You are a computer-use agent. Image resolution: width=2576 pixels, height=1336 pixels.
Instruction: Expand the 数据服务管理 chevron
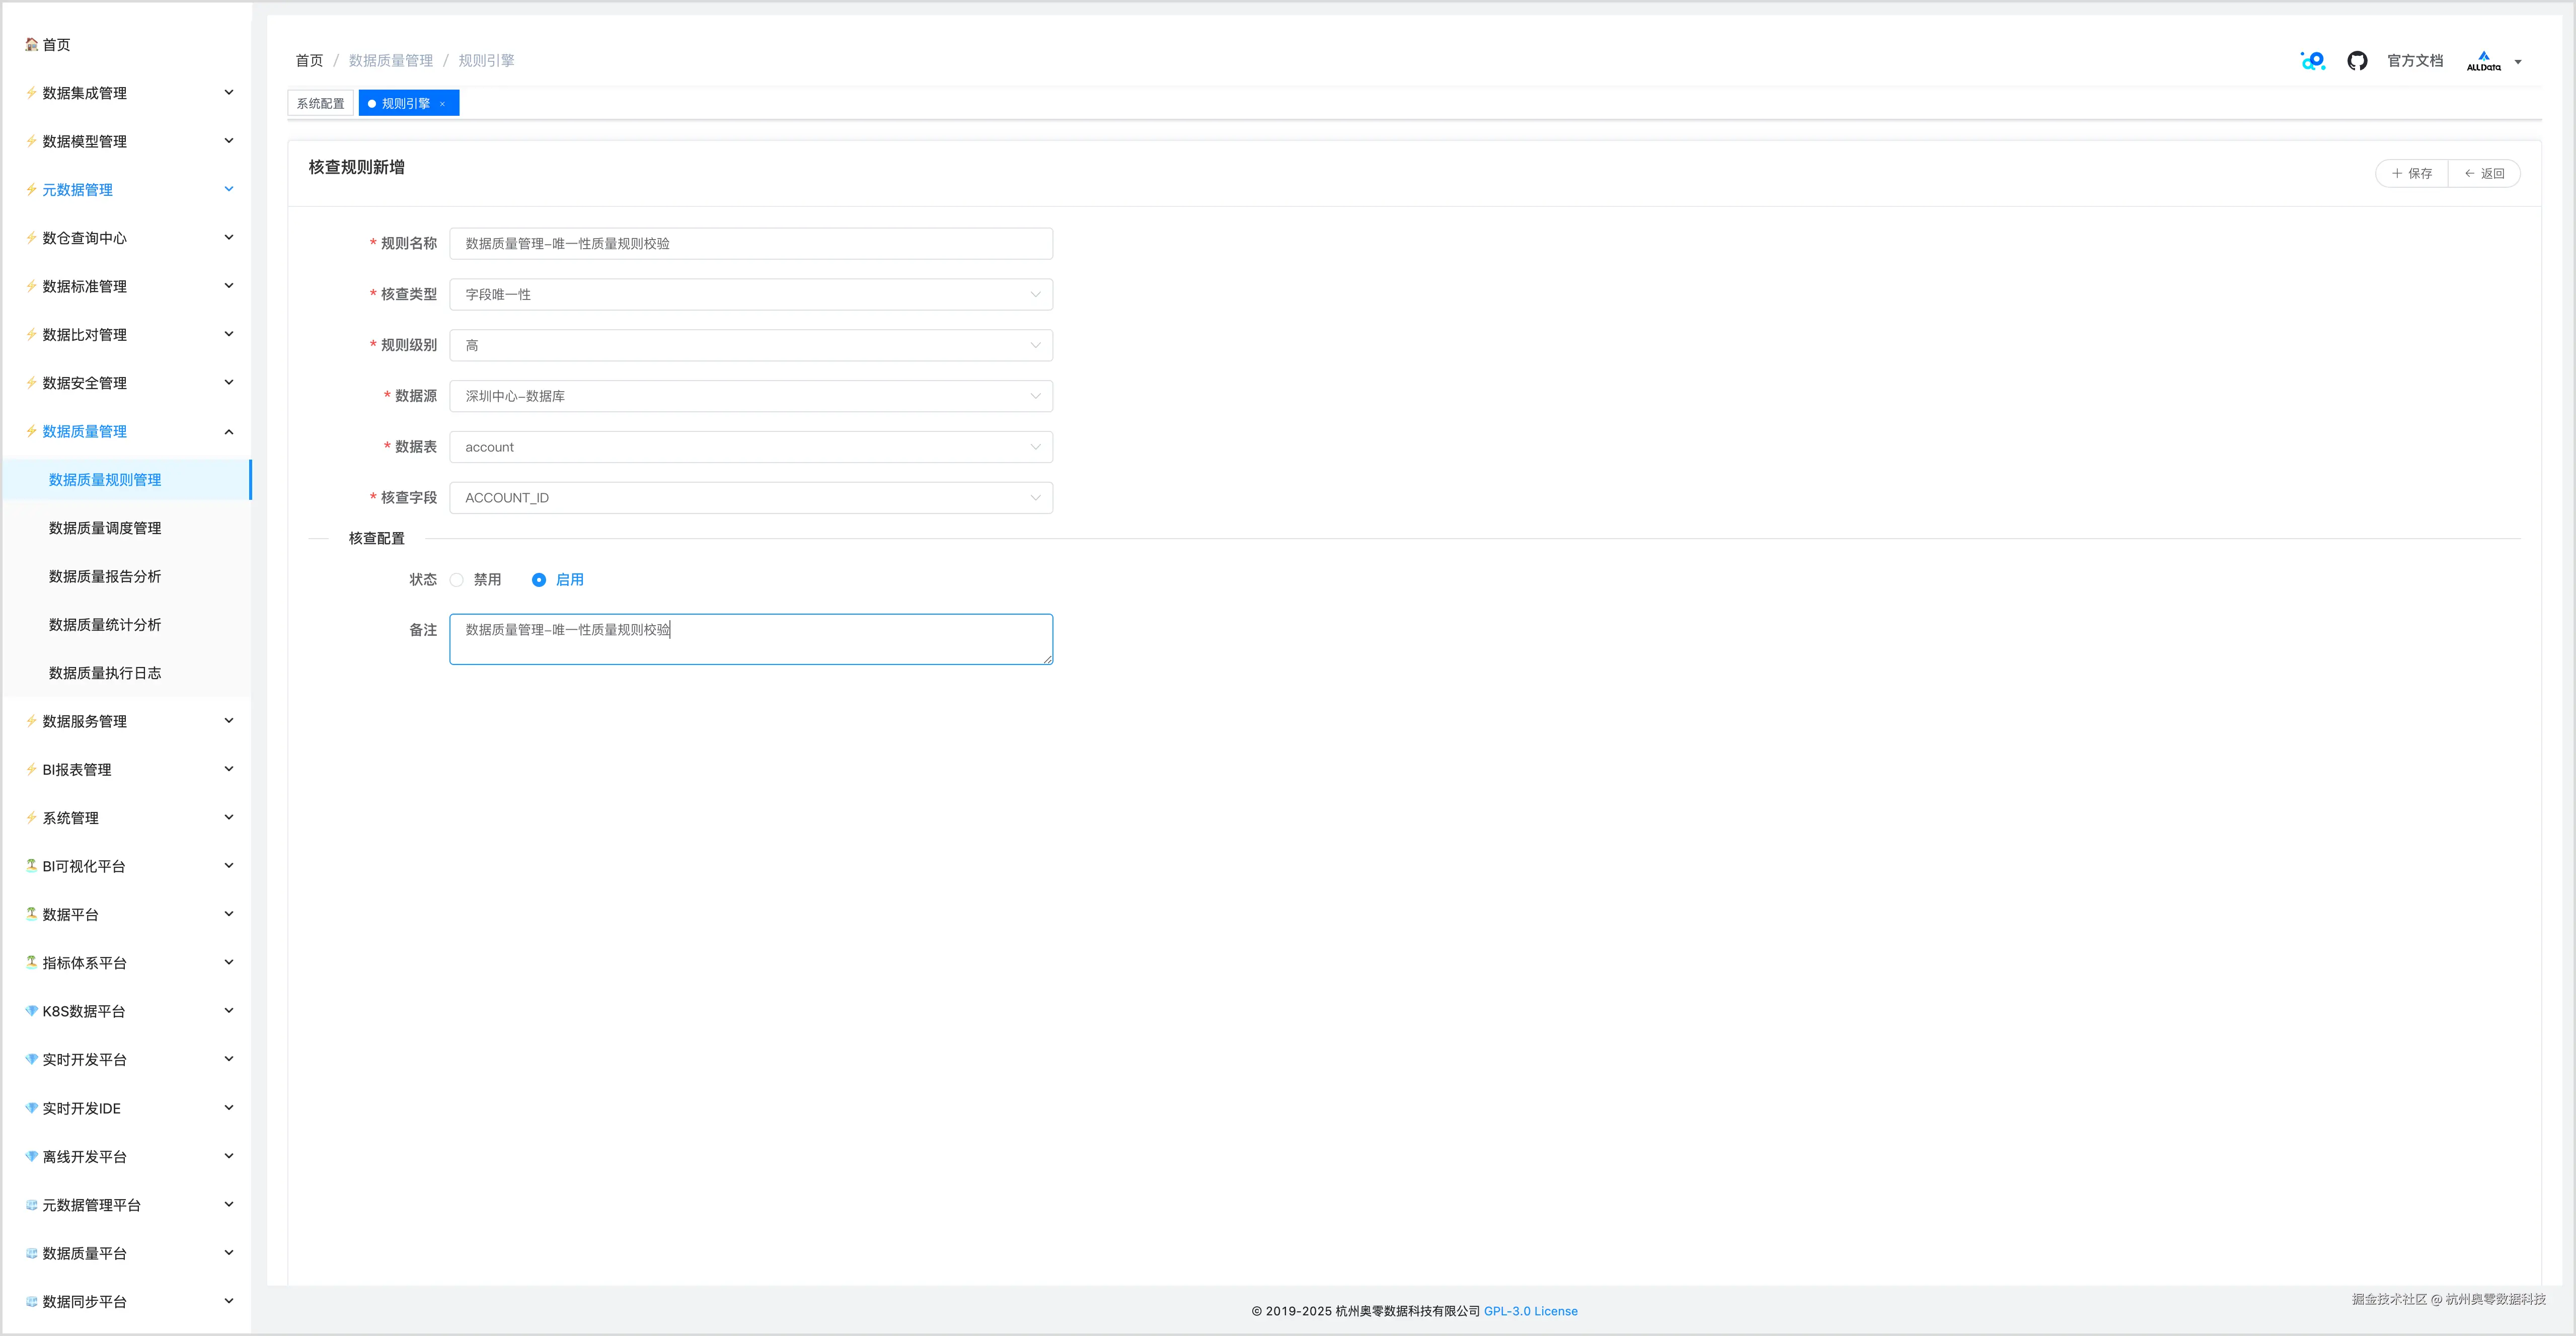(229, 721)
